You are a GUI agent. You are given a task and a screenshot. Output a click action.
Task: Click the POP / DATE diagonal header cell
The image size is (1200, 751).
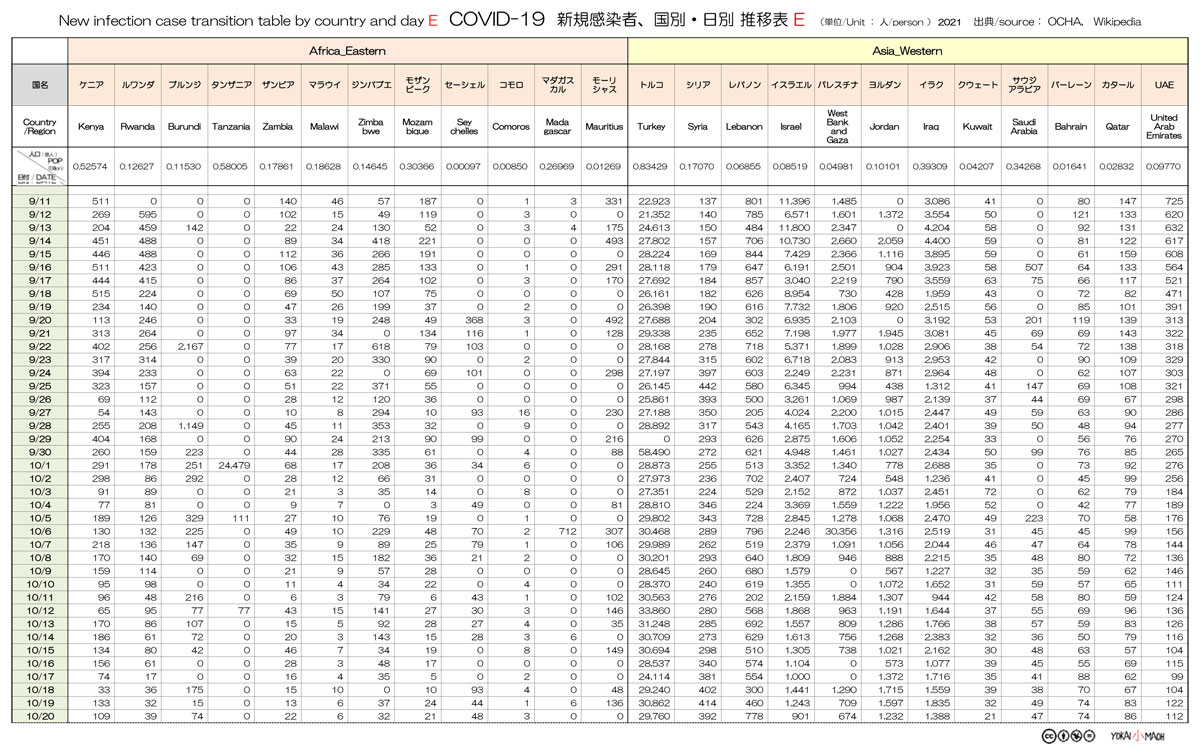click(40, 166)
